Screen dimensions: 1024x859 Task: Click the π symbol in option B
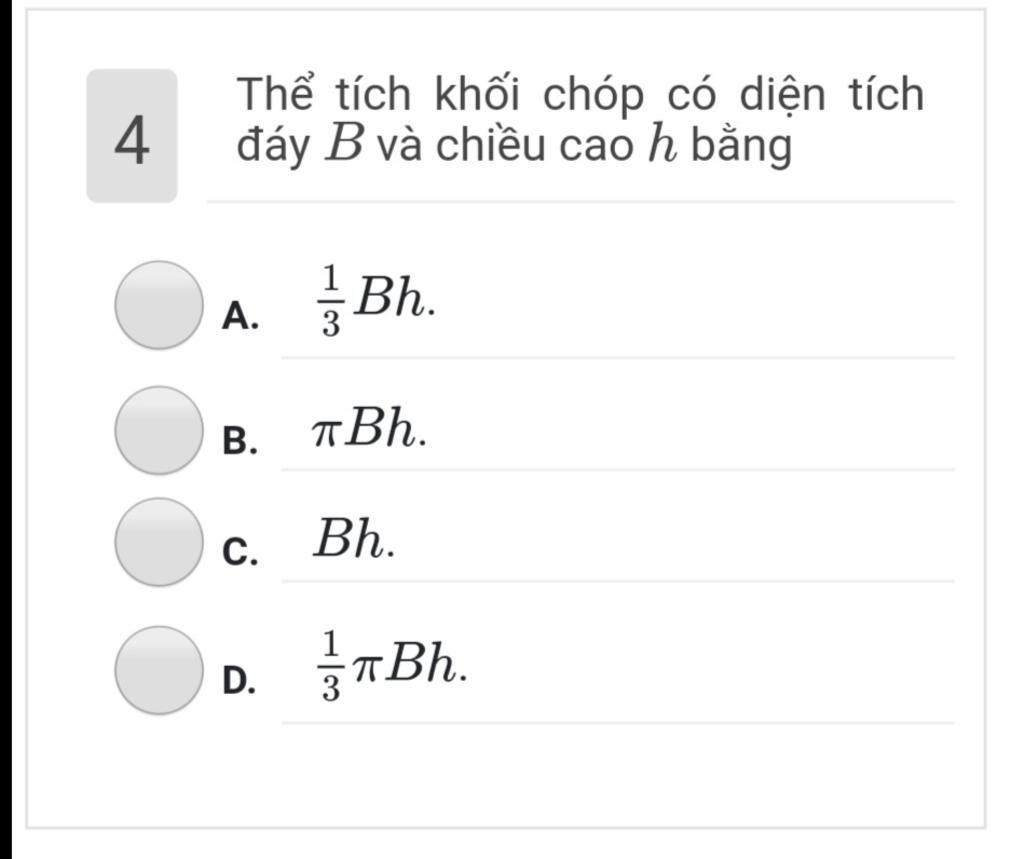[x=327, y=433]
